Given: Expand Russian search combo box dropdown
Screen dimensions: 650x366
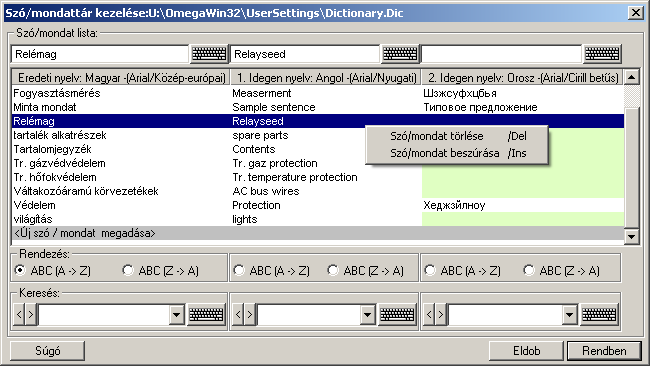Looking at the screenshot, I should coord(570,315).
